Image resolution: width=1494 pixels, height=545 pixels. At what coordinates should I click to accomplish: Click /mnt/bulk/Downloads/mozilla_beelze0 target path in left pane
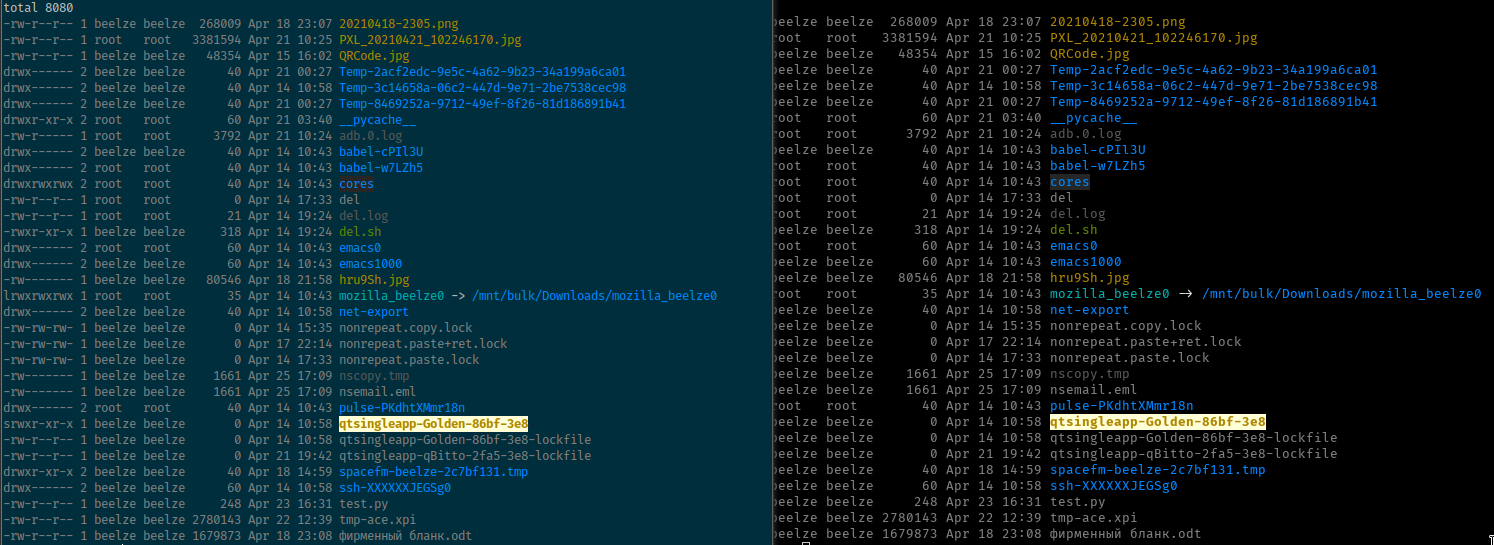[595, 295]
